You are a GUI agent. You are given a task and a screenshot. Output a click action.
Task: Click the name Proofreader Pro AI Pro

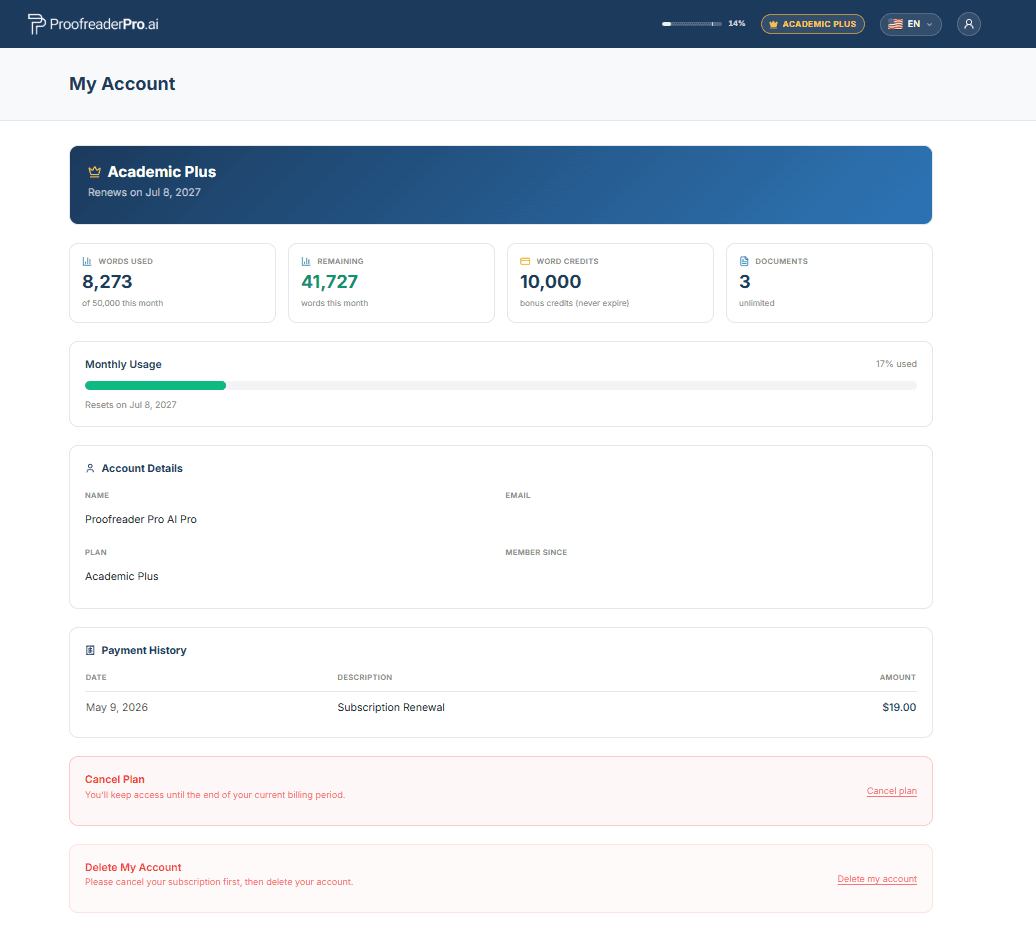coord(141,519)
